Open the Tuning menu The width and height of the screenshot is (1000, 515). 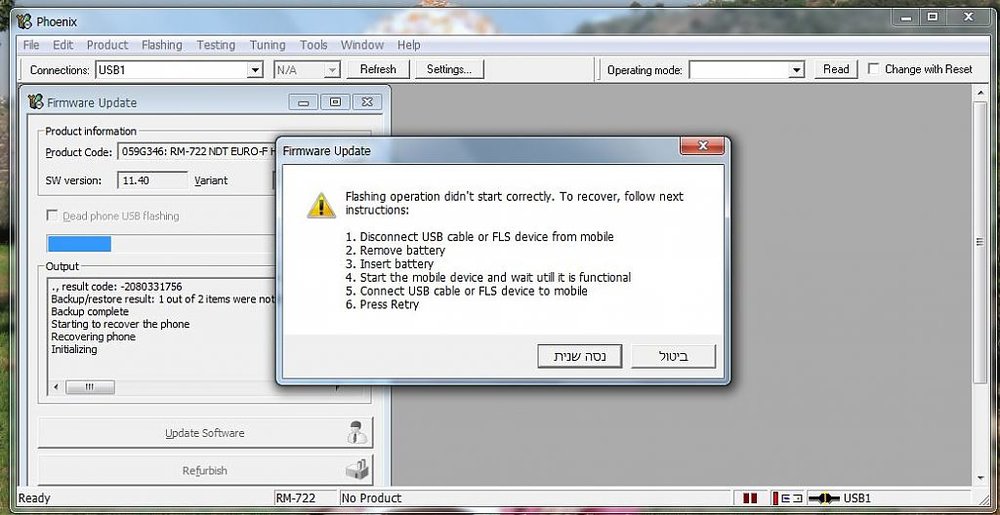click(267, 45)
